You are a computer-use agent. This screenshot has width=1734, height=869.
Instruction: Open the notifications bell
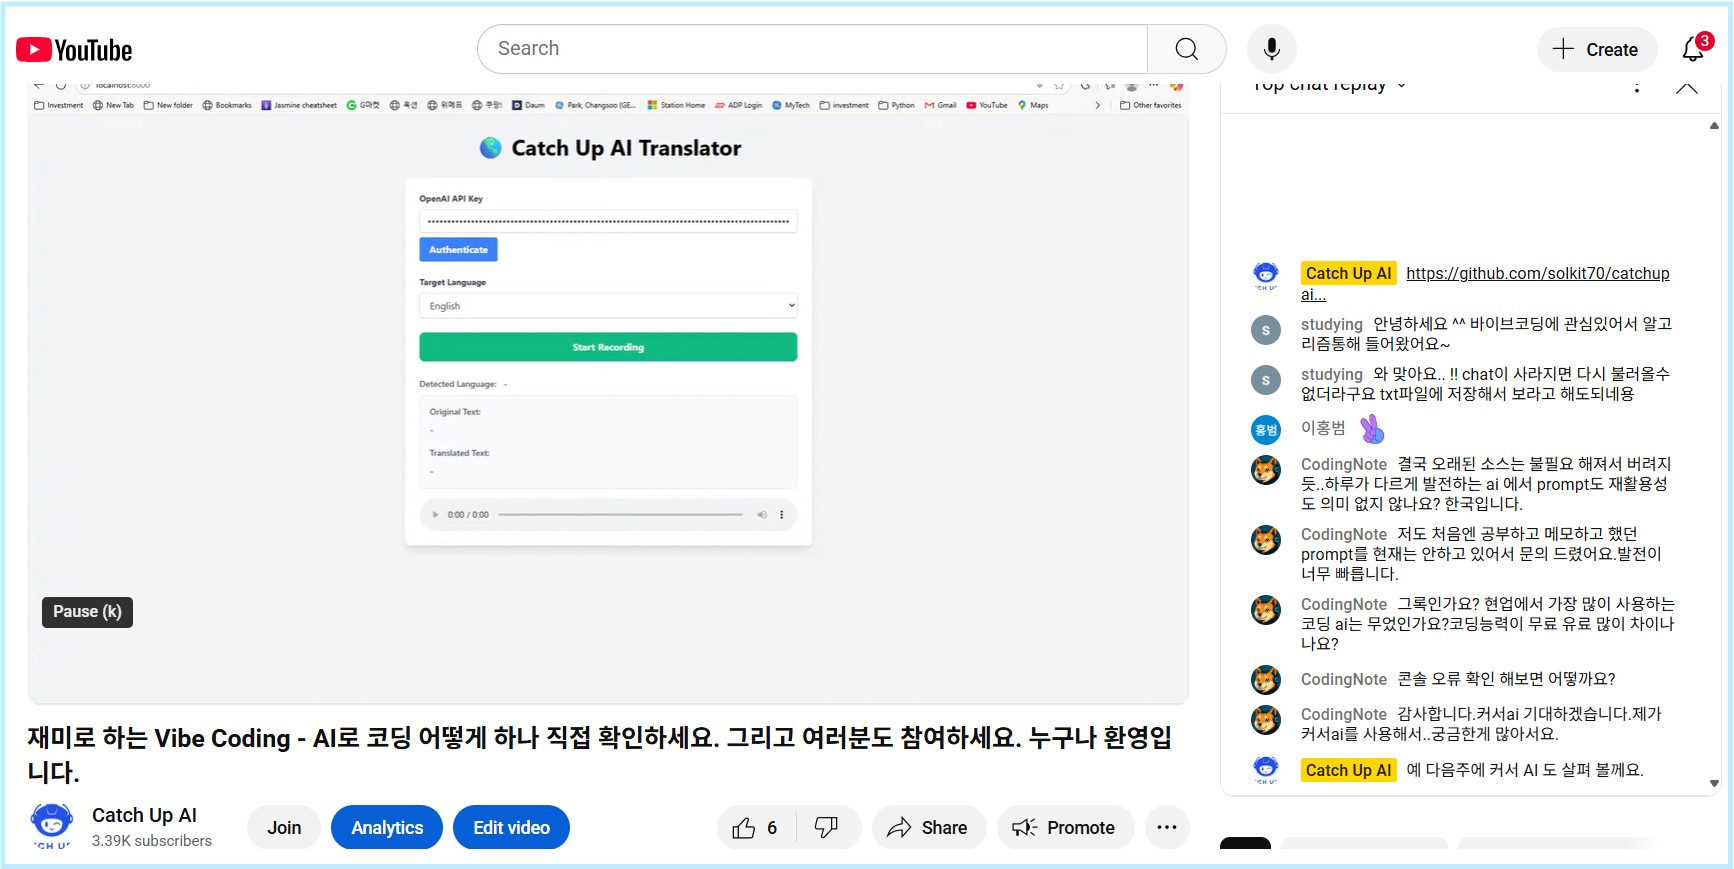1693,49
